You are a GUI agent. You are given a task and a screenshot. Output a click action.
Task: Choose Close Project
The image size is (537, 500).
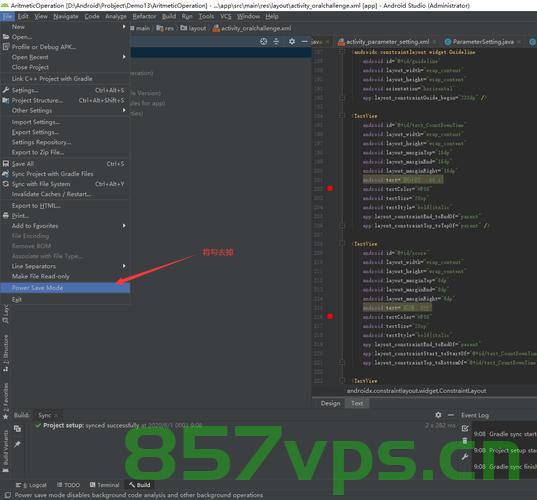65,67
